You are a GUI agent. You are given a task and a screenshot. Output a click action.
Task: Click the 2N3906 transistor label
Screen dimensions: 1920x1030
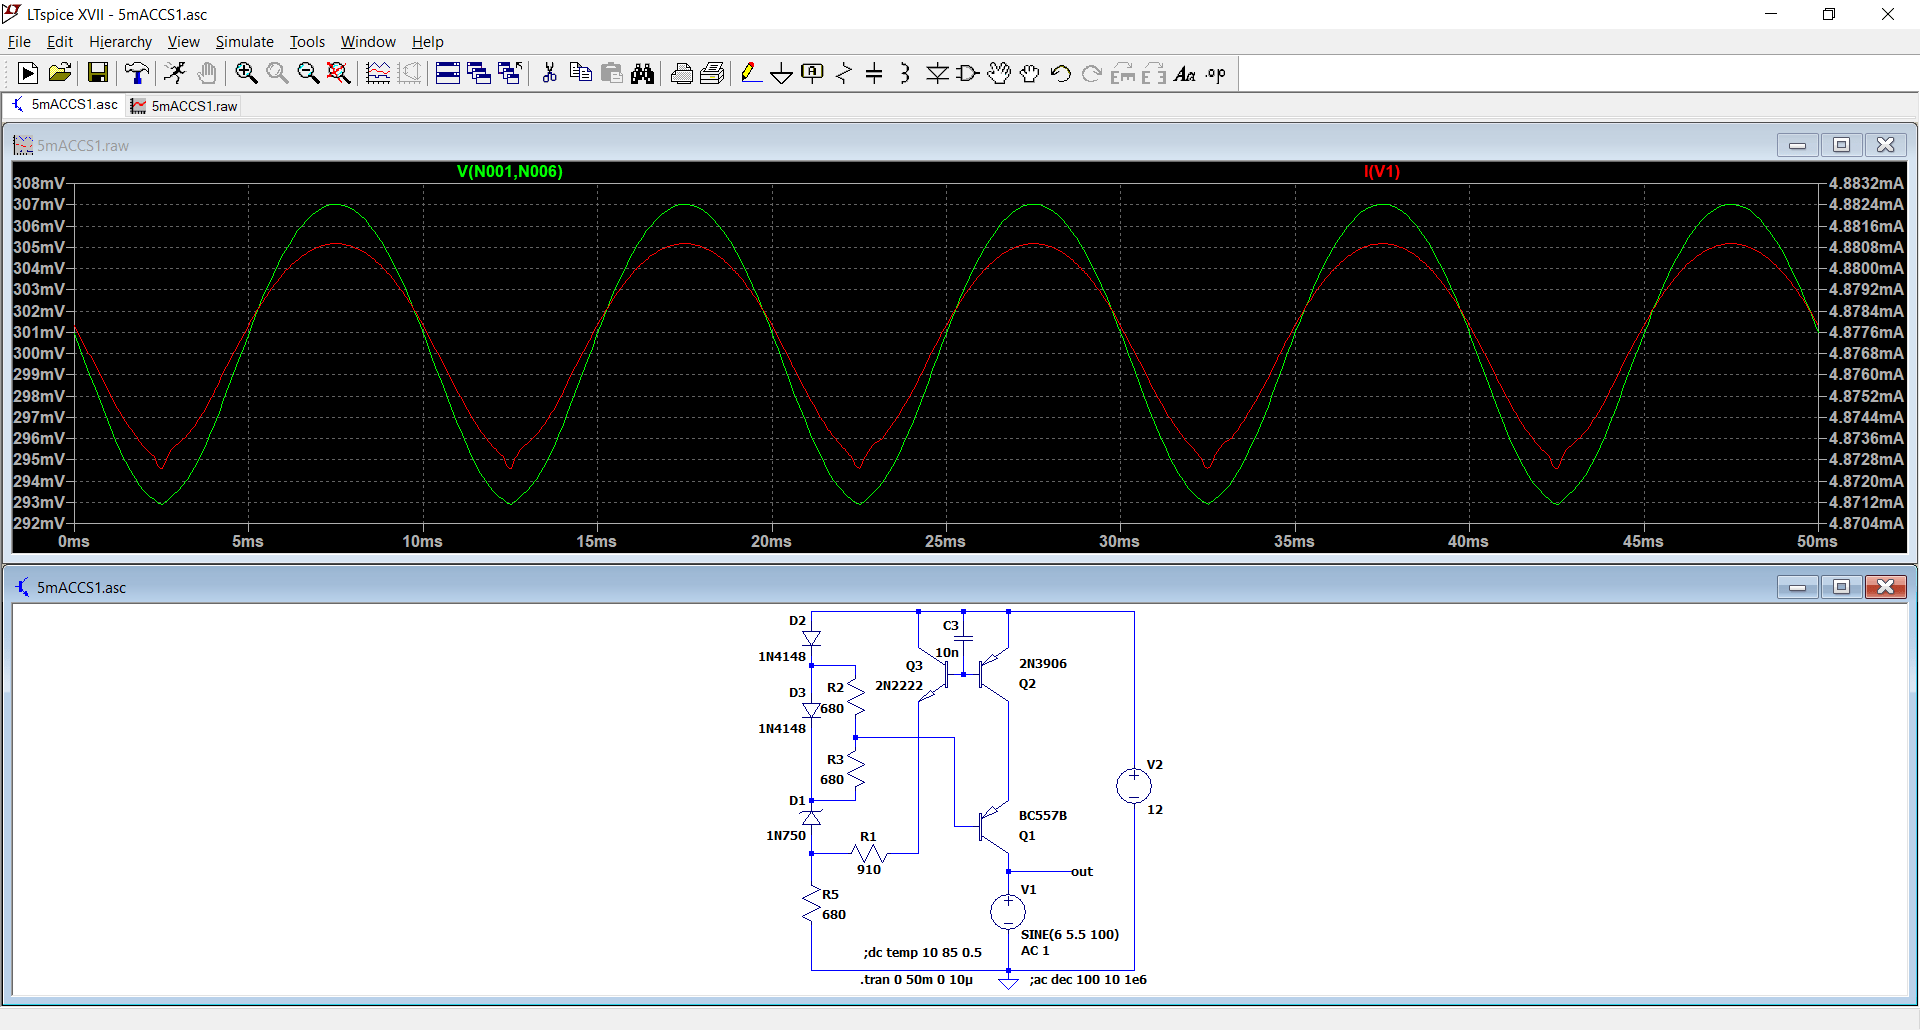click(1043, 664)
